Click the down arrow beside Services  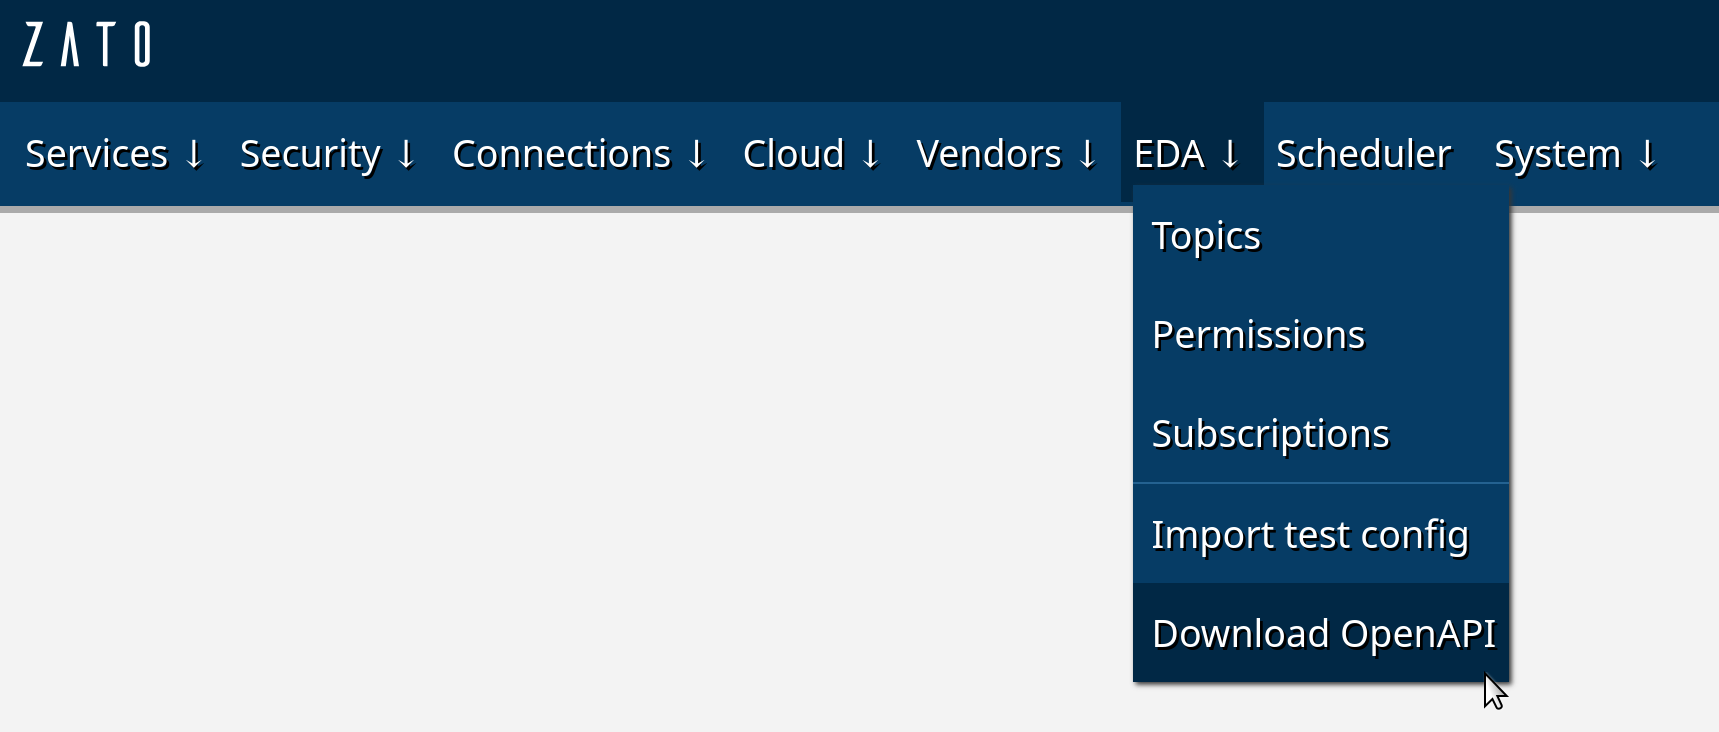click(194, 154)
